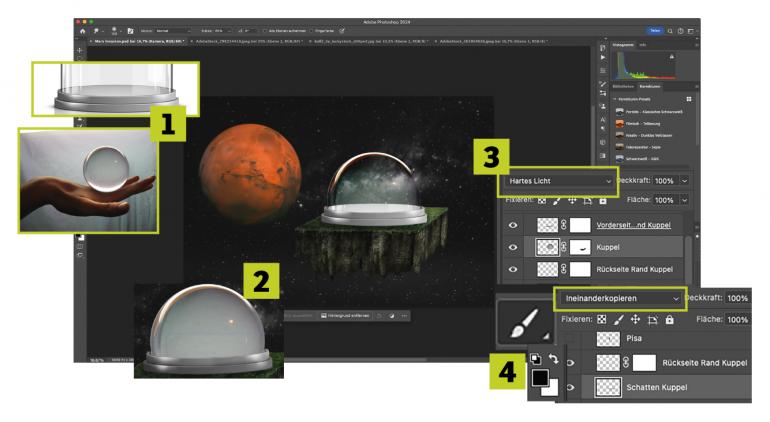Toggle the Brush Settings panel icon in options bar
The height and width of the screenshot is (422, 770).
130,31
